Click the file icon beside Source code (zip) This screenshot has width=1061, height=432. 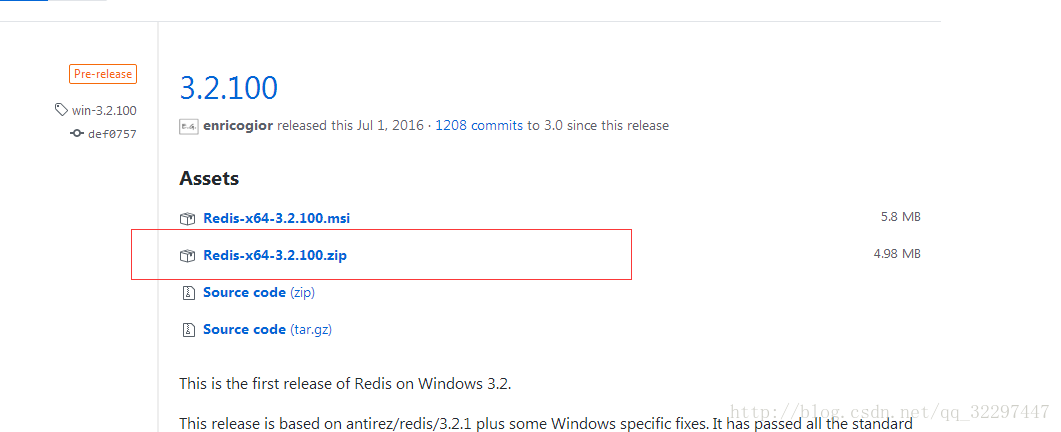tap(187, 293)
